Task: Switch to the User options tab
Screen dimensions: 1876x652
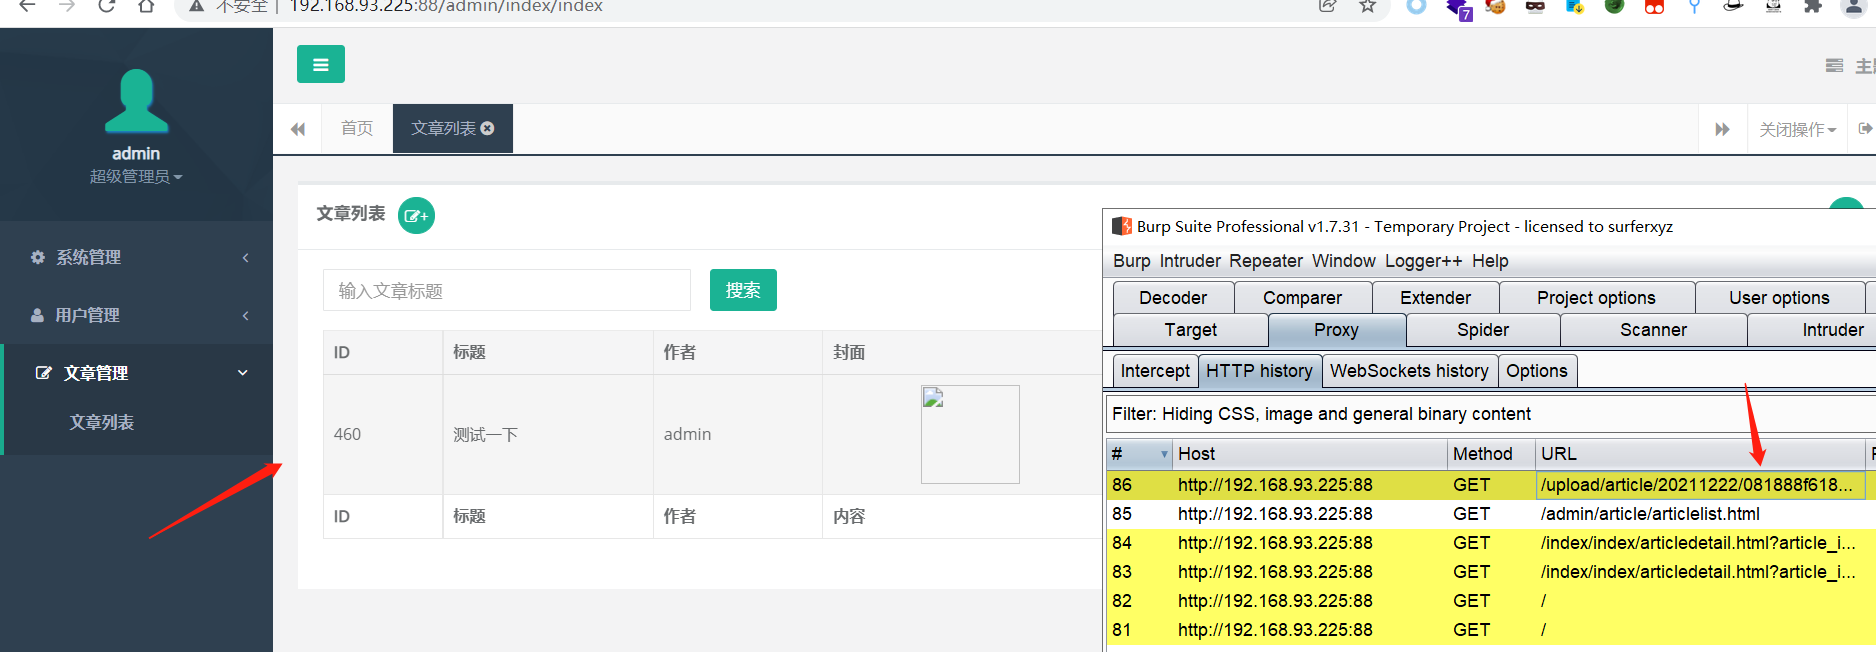Action: (1779, 298)
